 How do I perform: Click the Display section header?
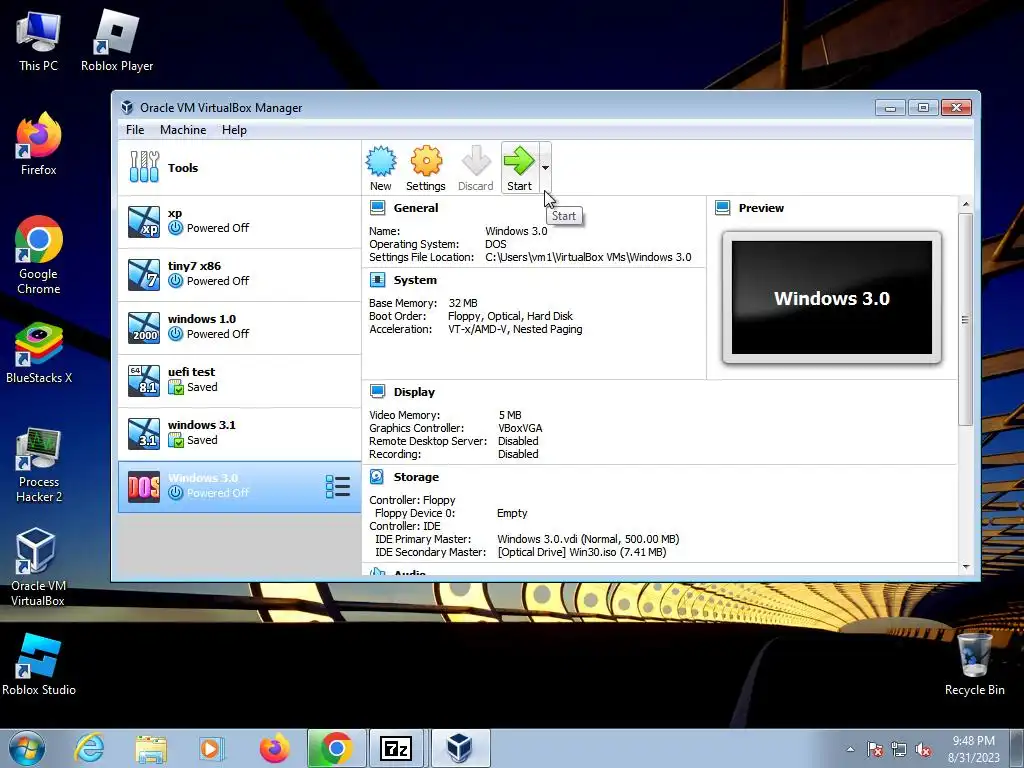pos(414,392)
